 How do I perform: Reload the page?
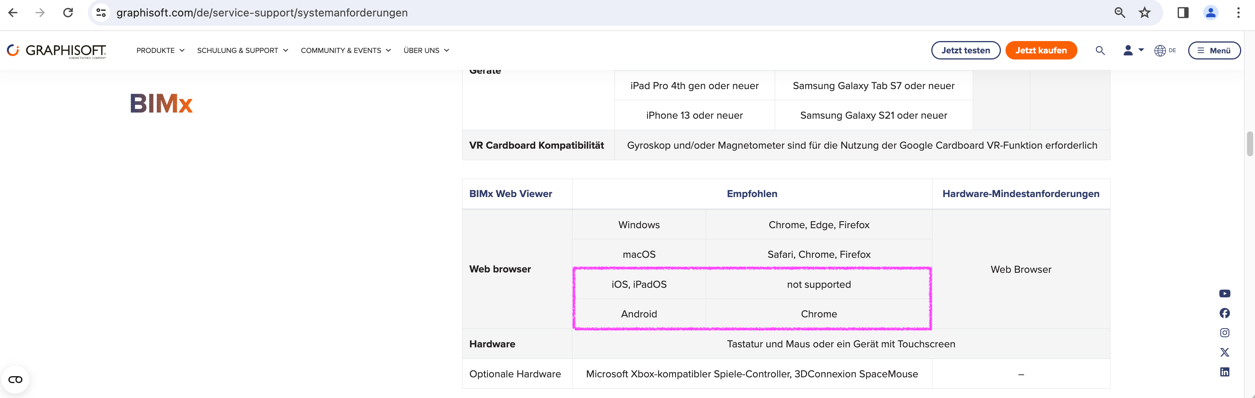(68, 13)
